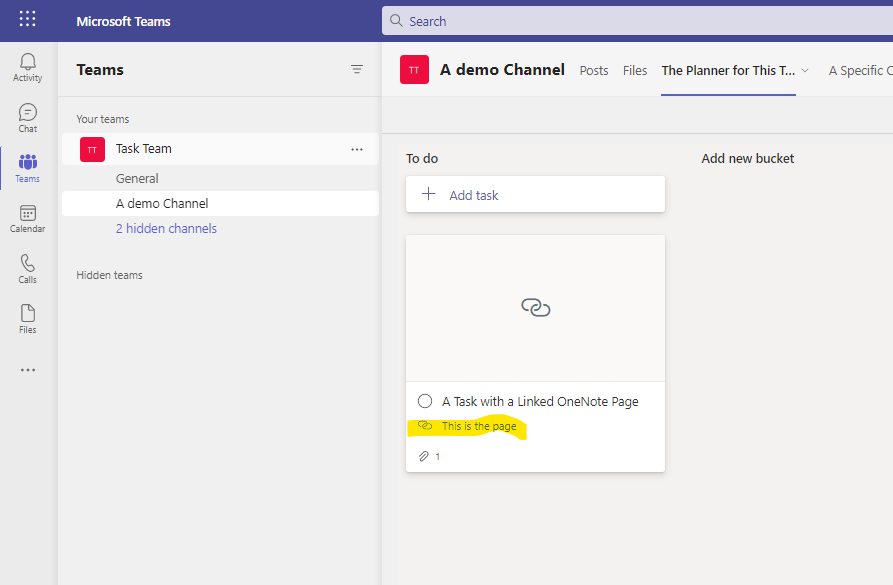Switch to the Files tab
The width and height of the screenshot is (893, 585).
coord(635,71)
